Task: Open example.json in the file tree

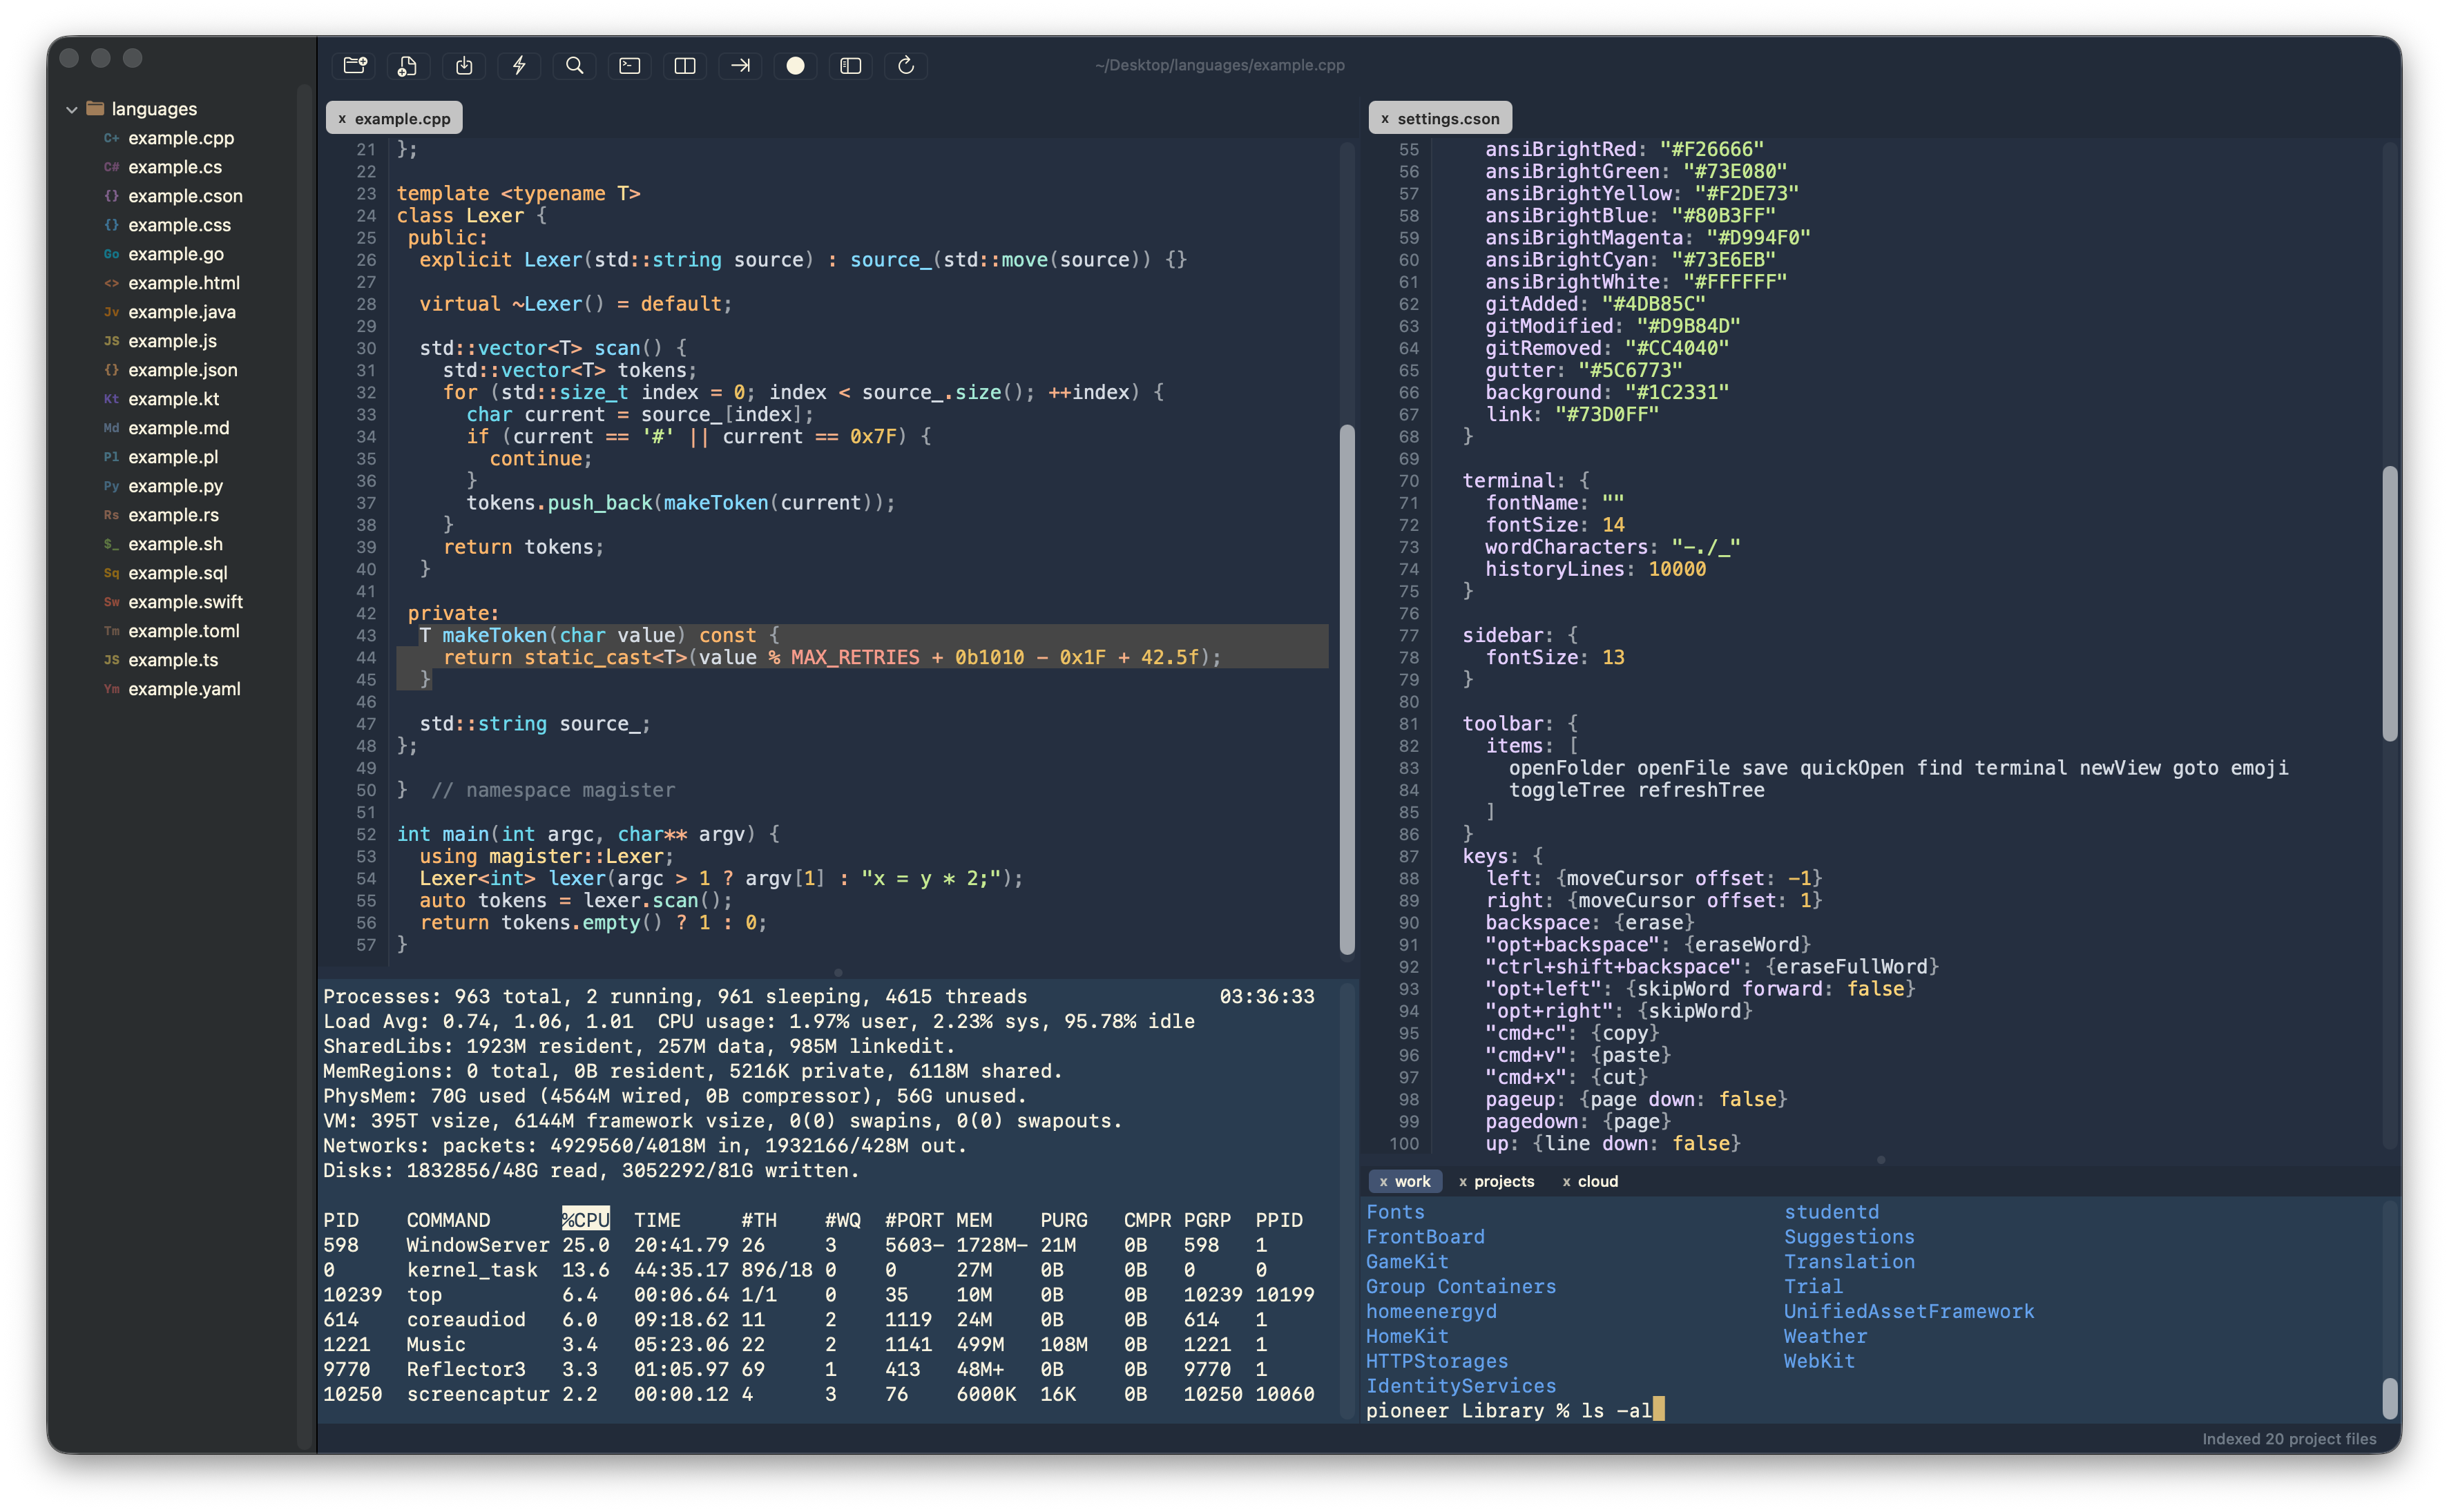Action: (183, 370)
